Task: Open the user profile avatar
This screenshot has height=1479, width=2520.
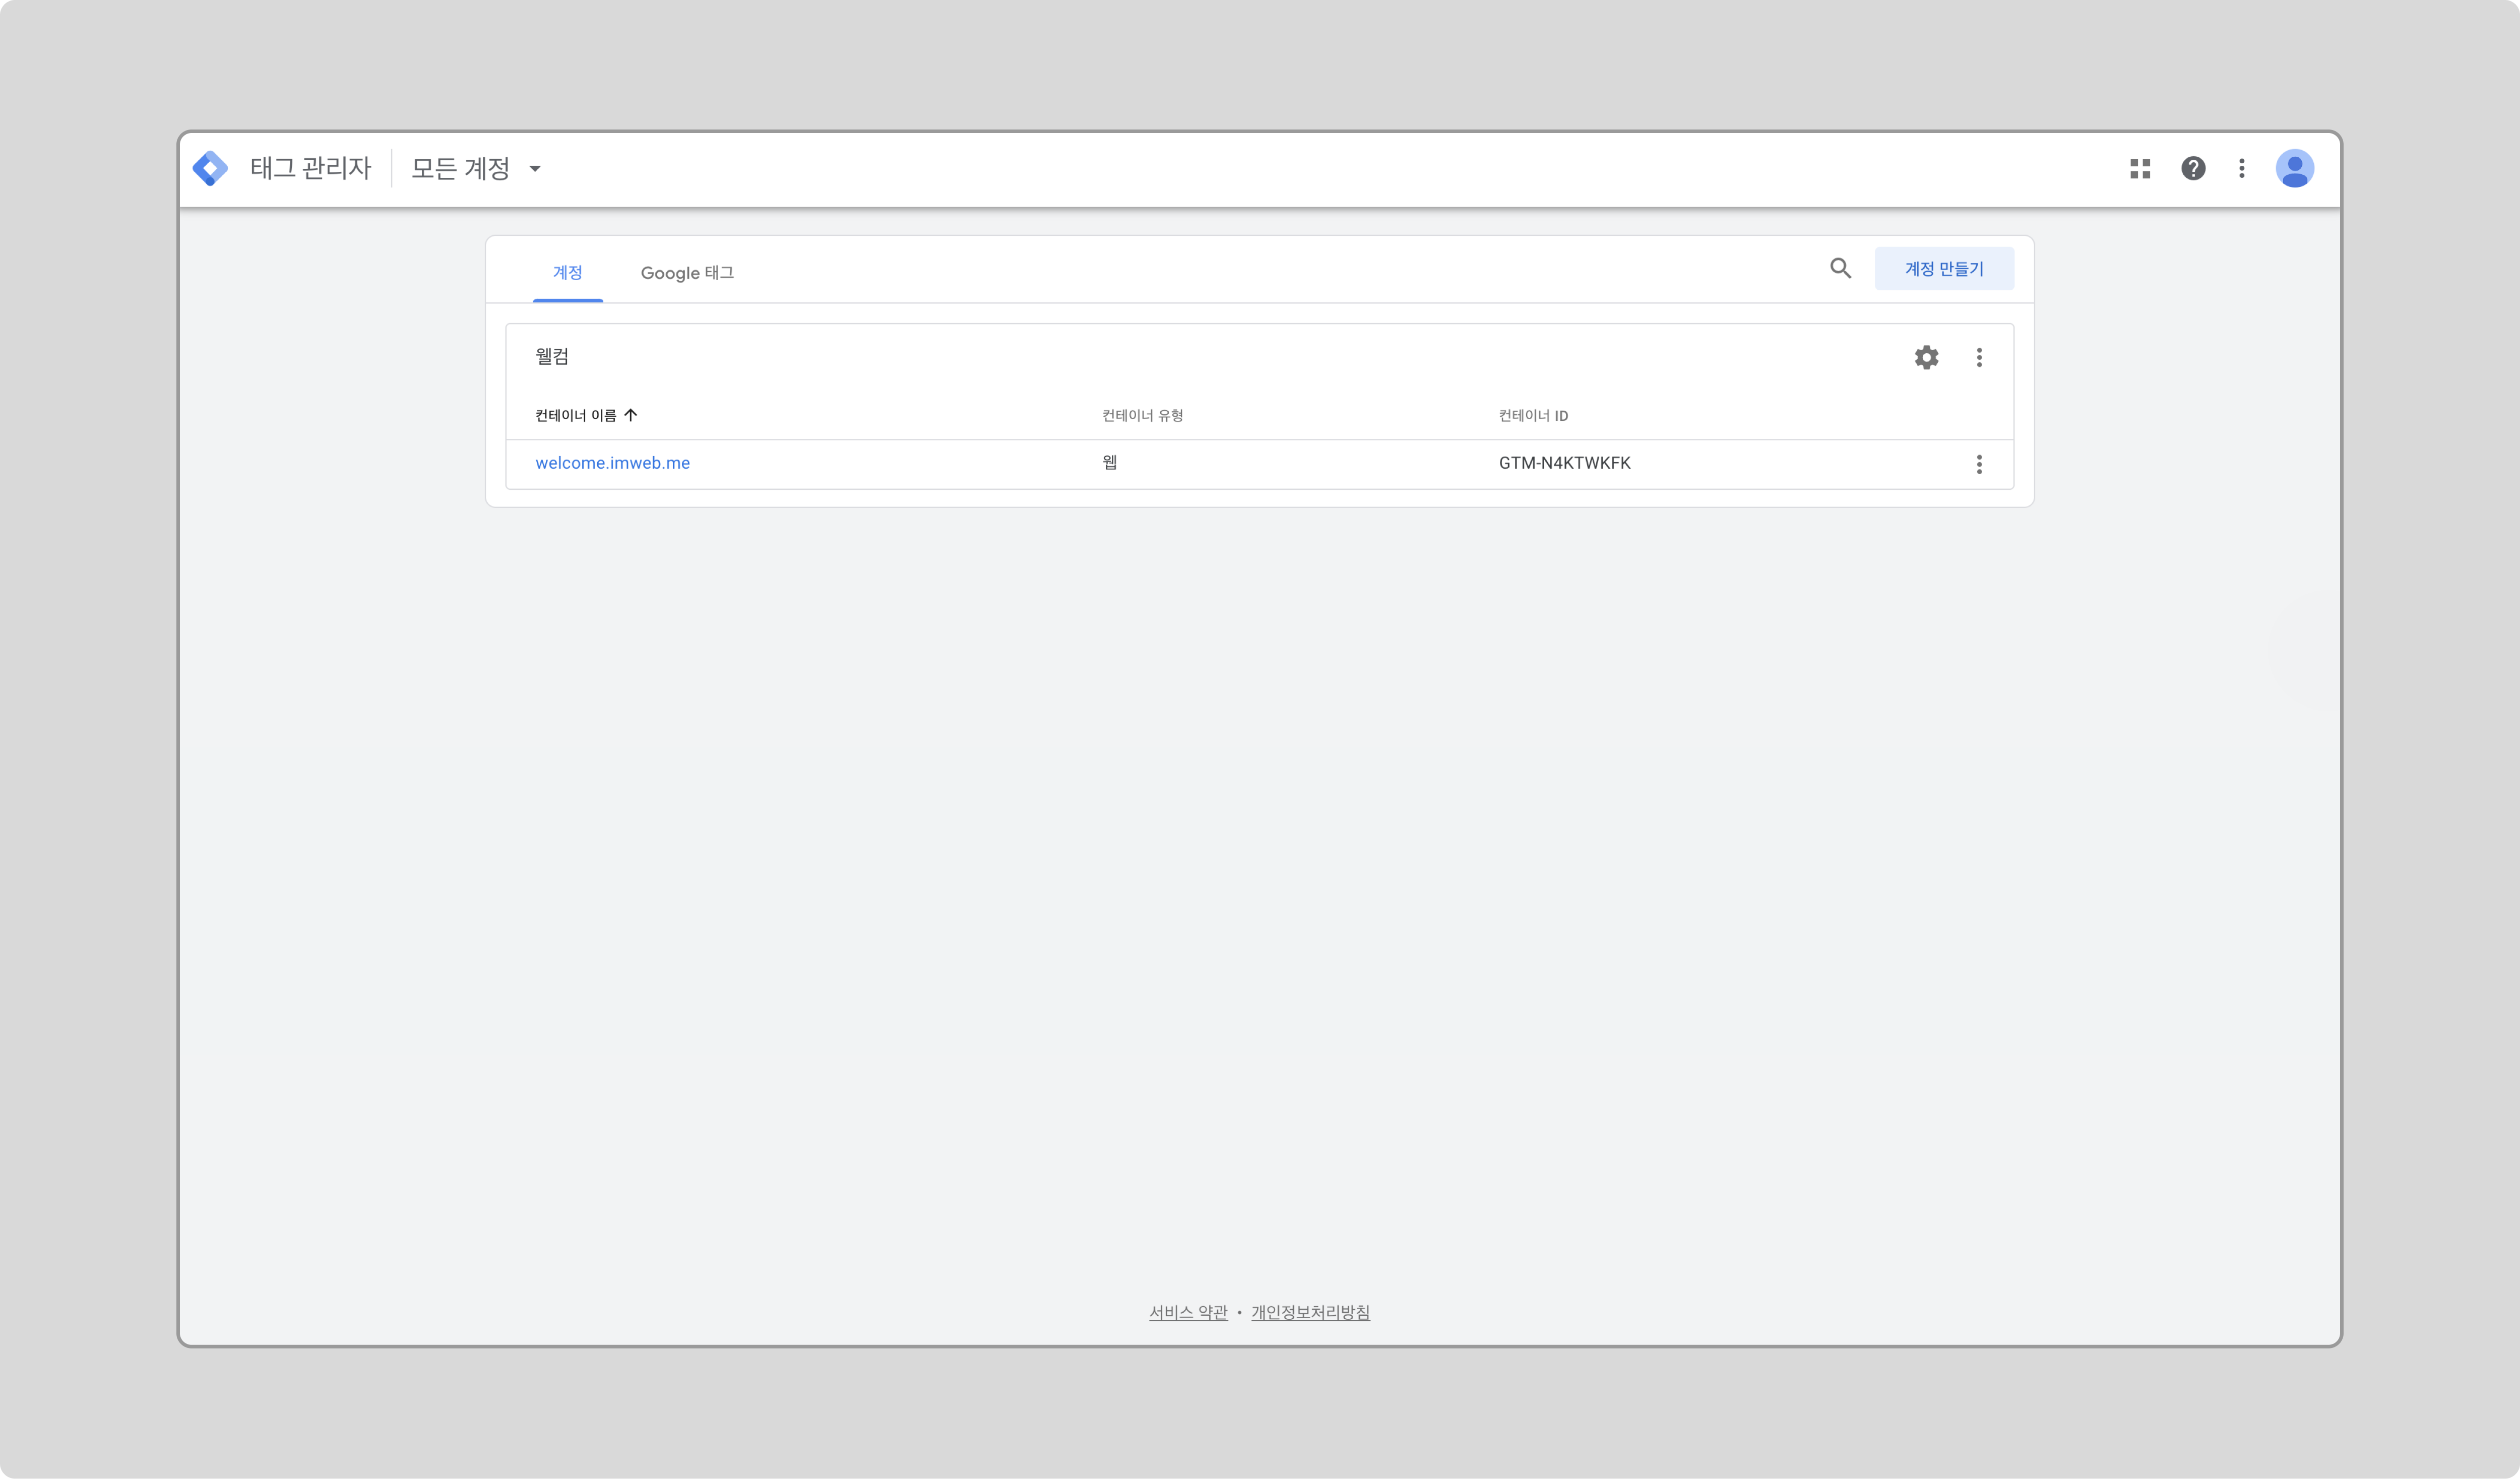Action: tap(2295, 169)
